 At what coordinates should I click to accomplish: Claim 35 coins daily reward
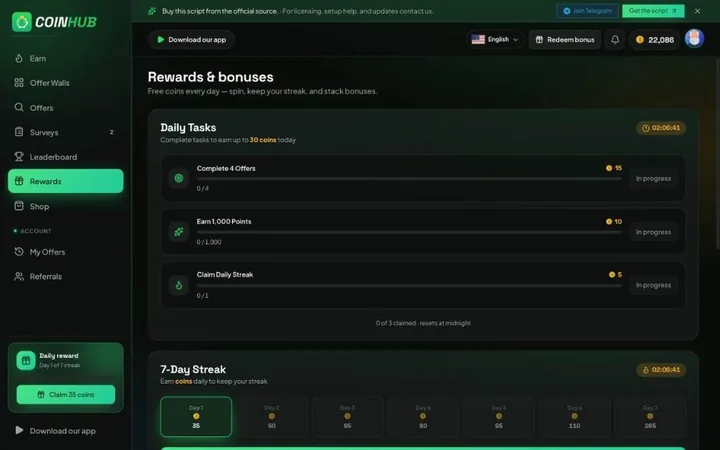coord(66,394)
